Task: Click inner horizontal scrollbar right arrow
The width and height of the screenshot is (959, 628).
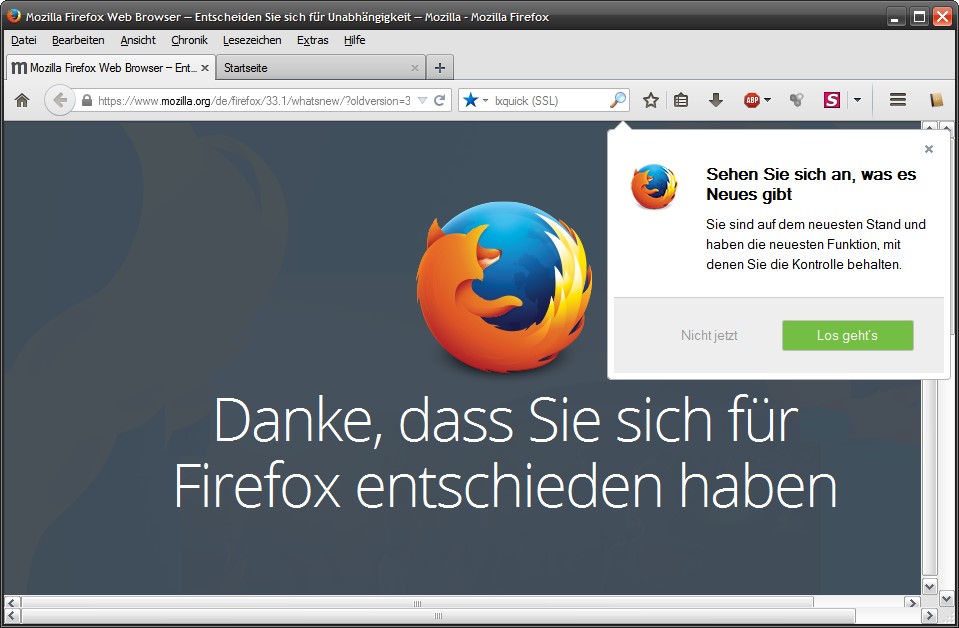Action: 913,603
